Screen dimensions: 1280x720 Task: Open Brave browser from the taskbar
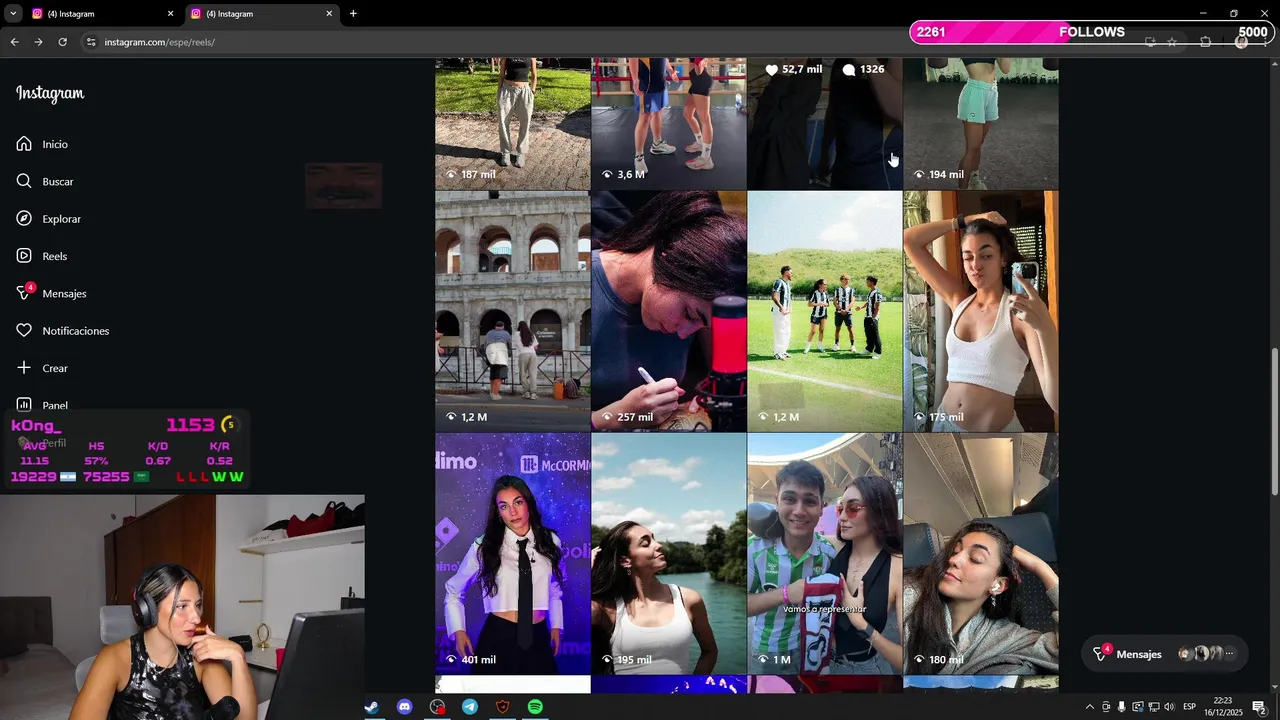click(503, 707)
